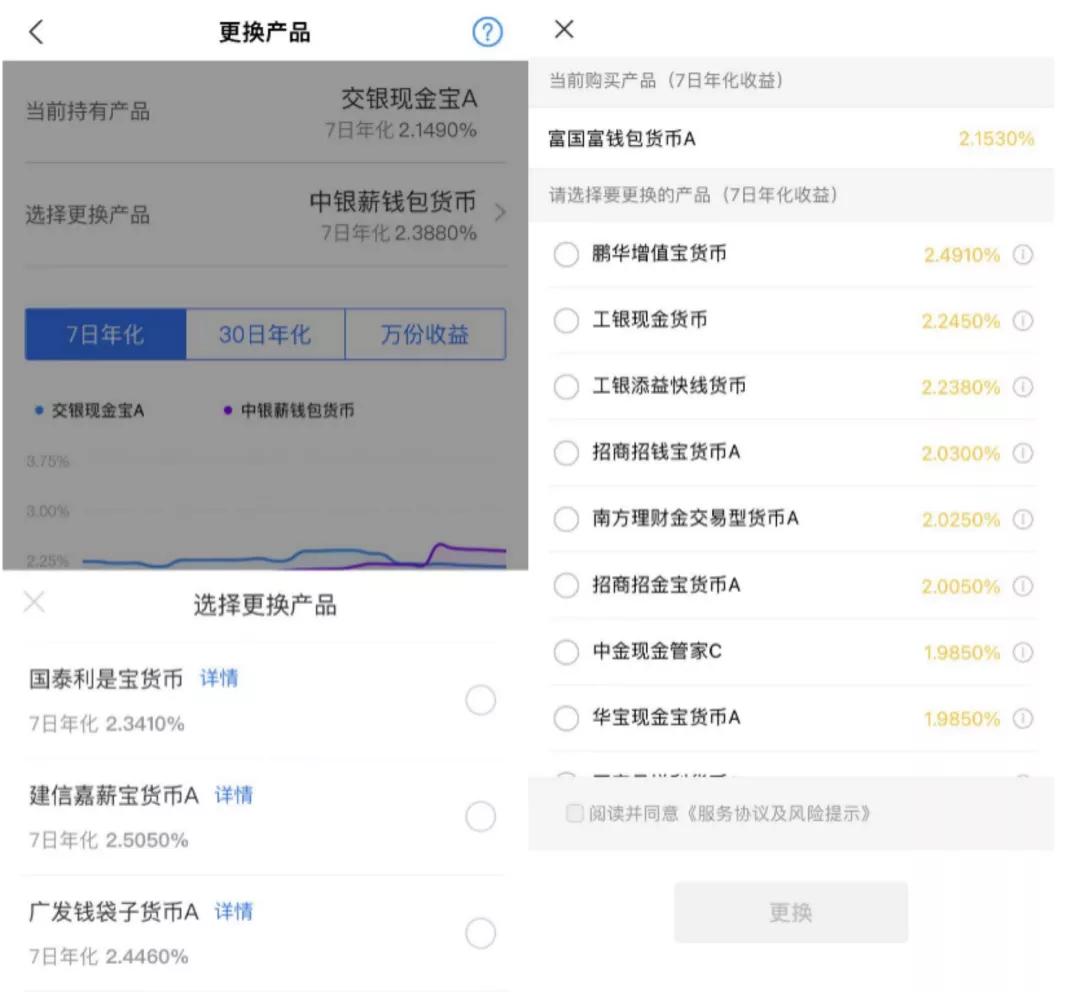Screen dimensions: 1080x992
Task: Open 详情 link for 建信嘉薪宝货币A
Action: [x=232, y=795]
